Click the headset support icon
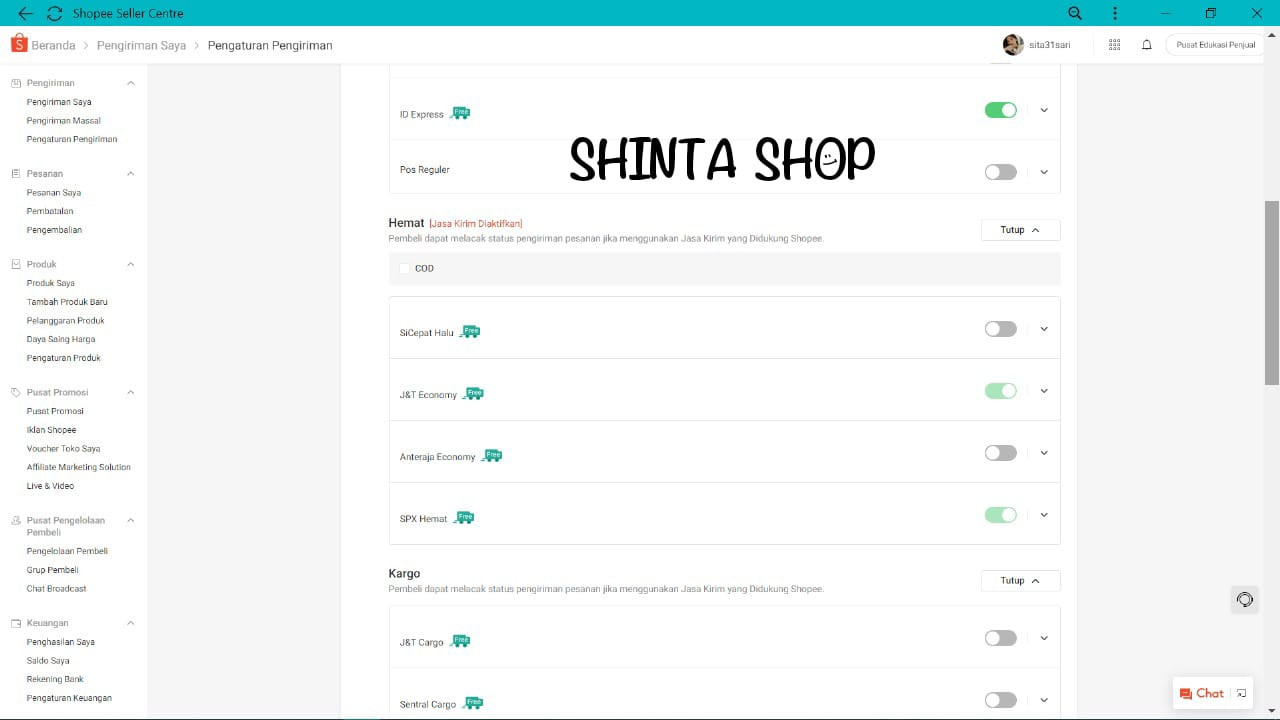The height and width of the screenshot is (720, 1280). [x=1245, y=599]
